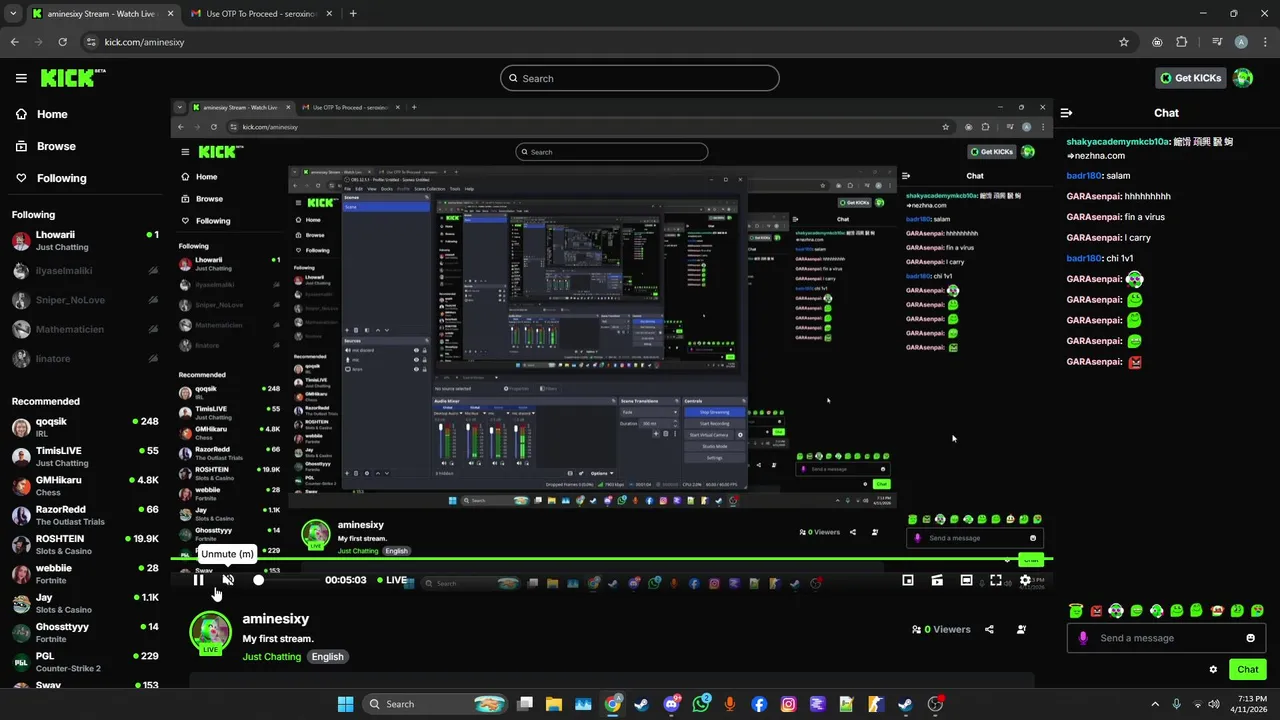This screenshot has width=1280, height=720.
Task: Insert the angry red emote
Action: 1096,611
